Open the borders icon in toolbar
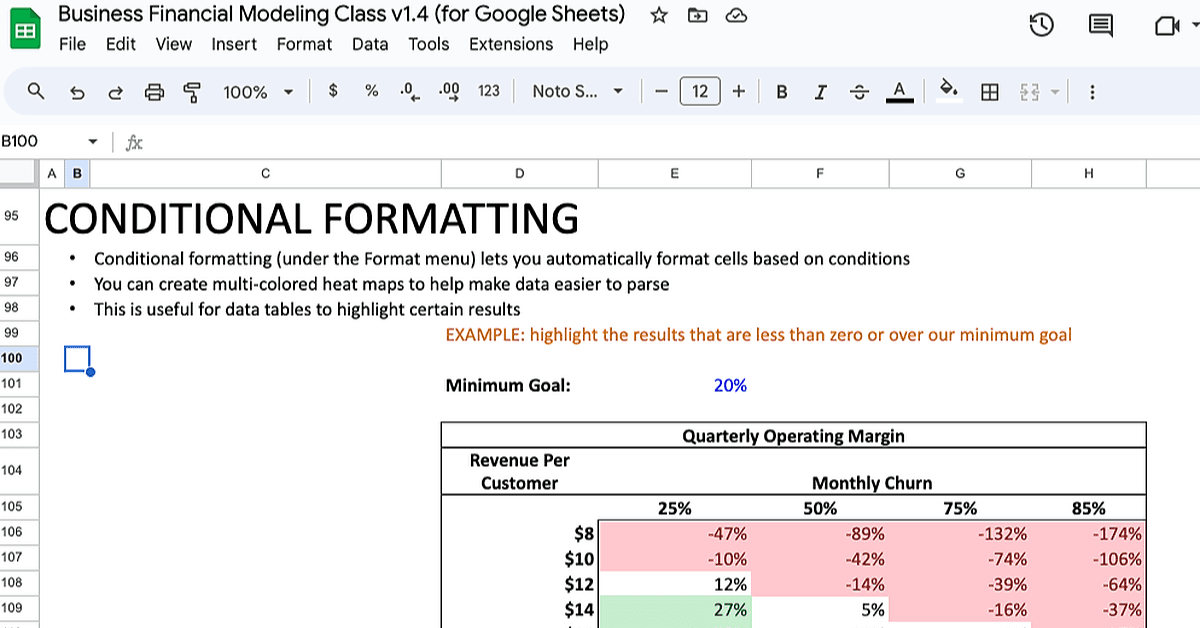 click(990, 92)
